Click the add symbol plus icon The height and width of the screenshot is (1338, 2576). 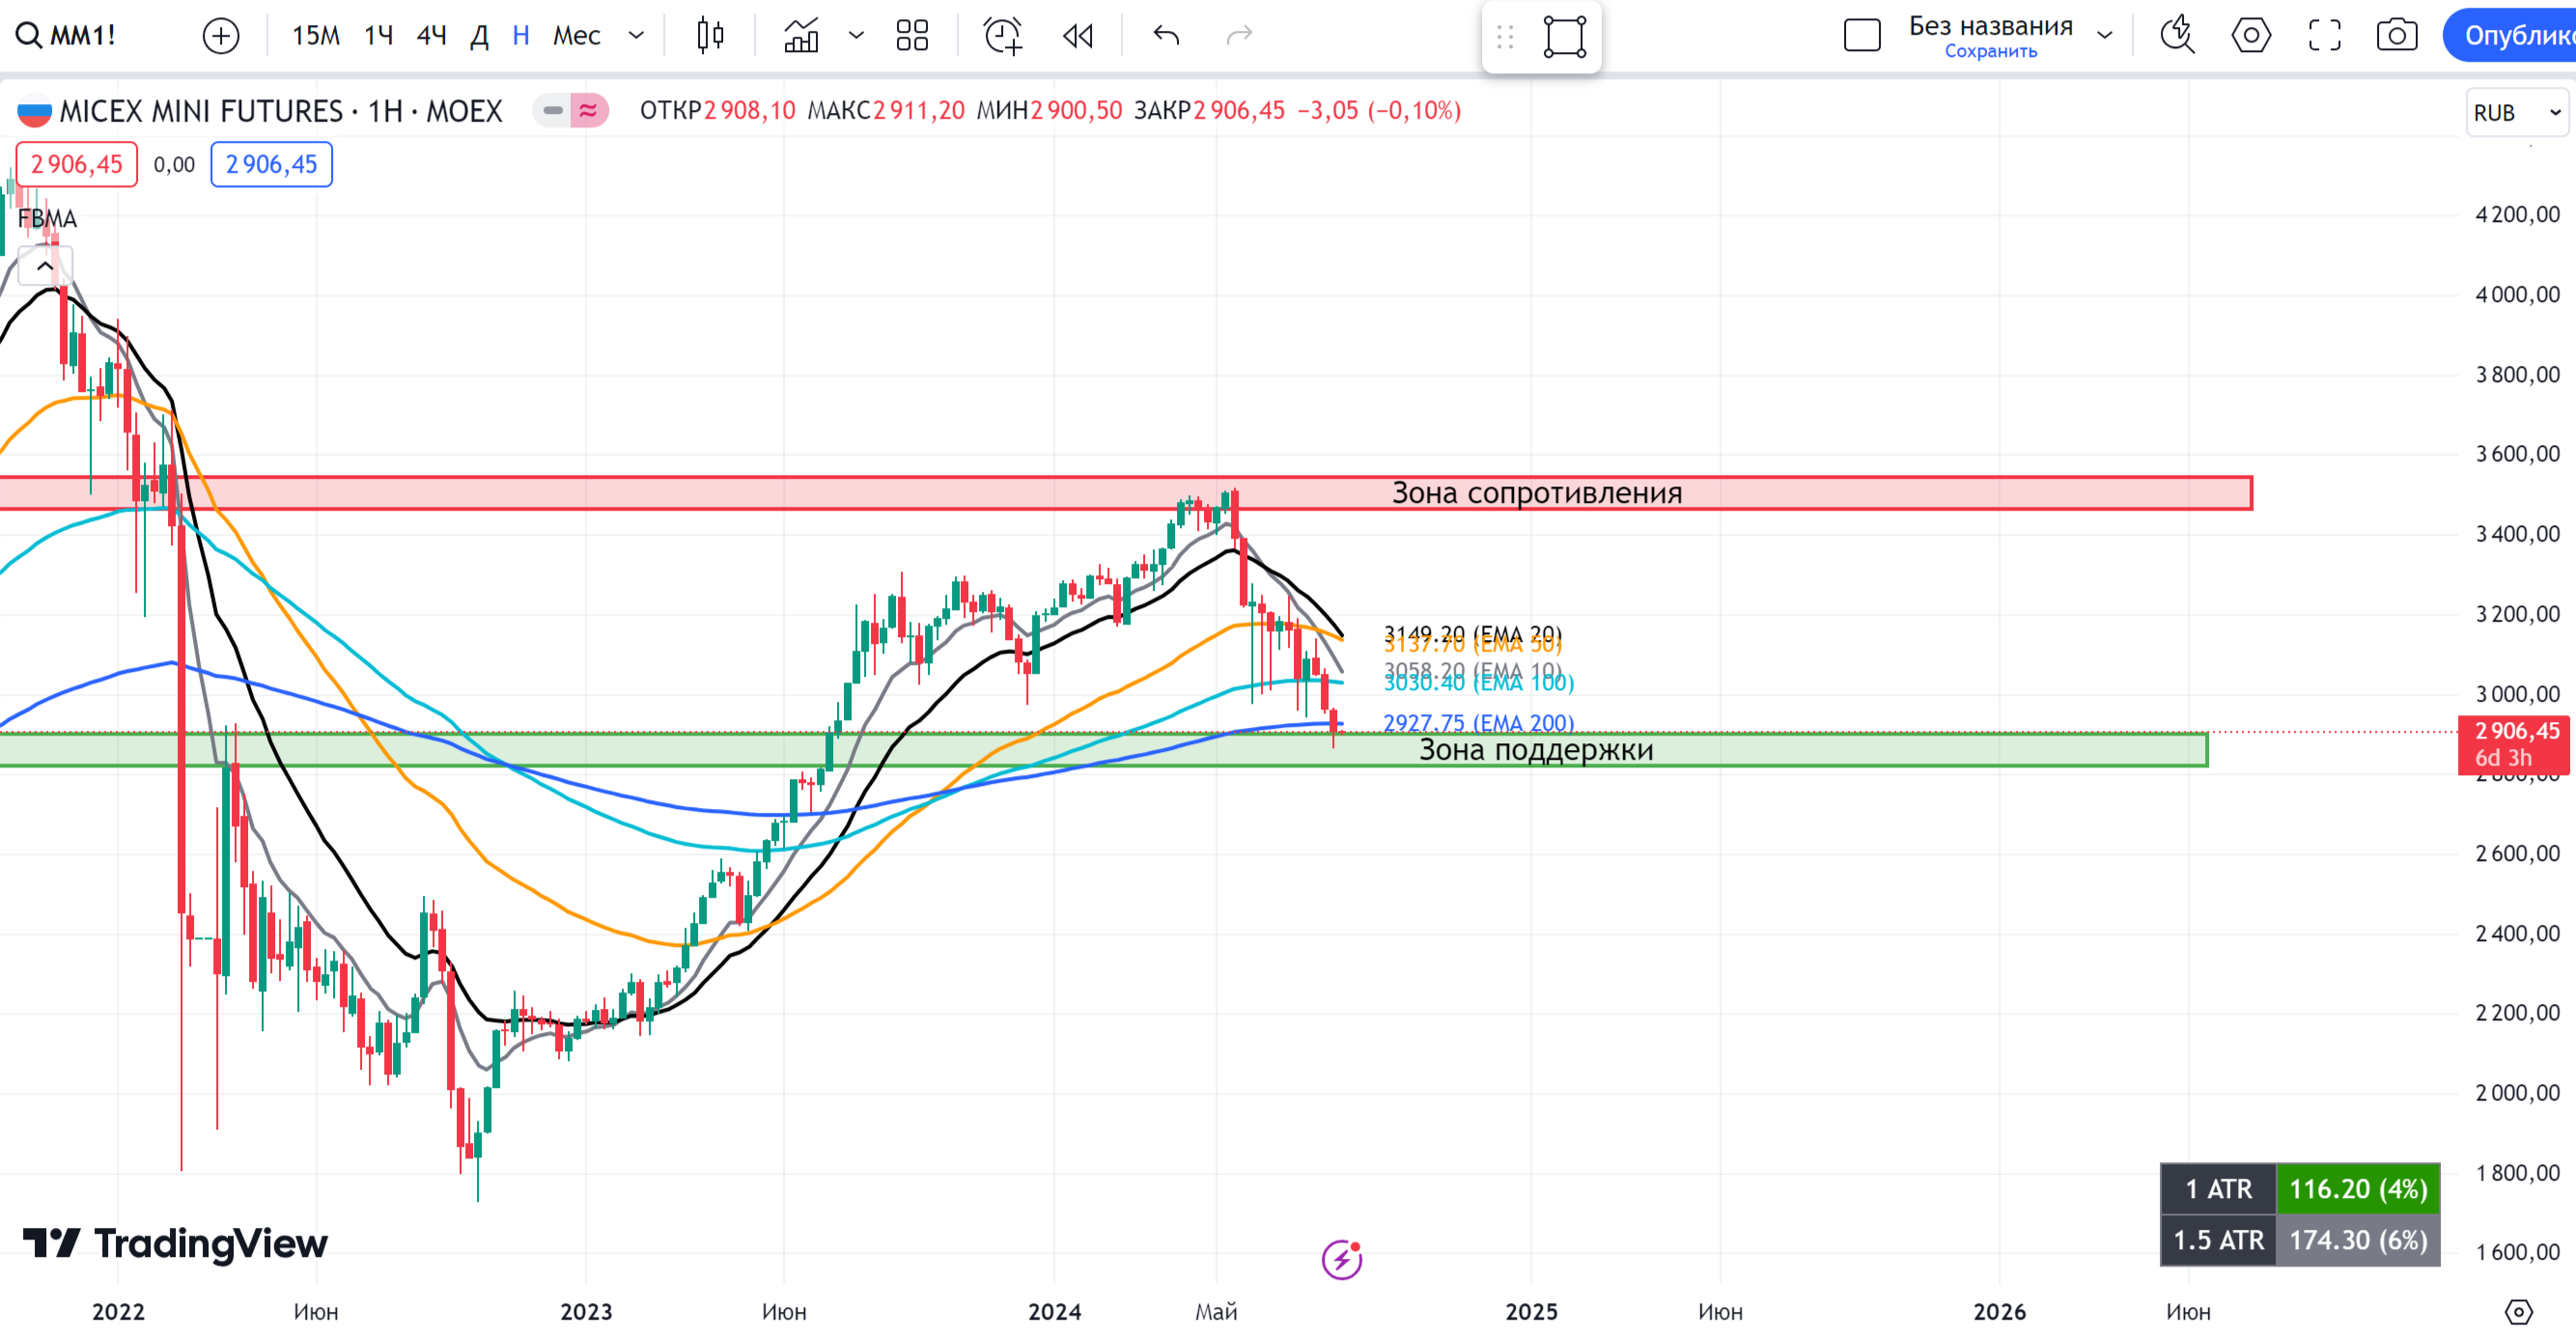220,36
